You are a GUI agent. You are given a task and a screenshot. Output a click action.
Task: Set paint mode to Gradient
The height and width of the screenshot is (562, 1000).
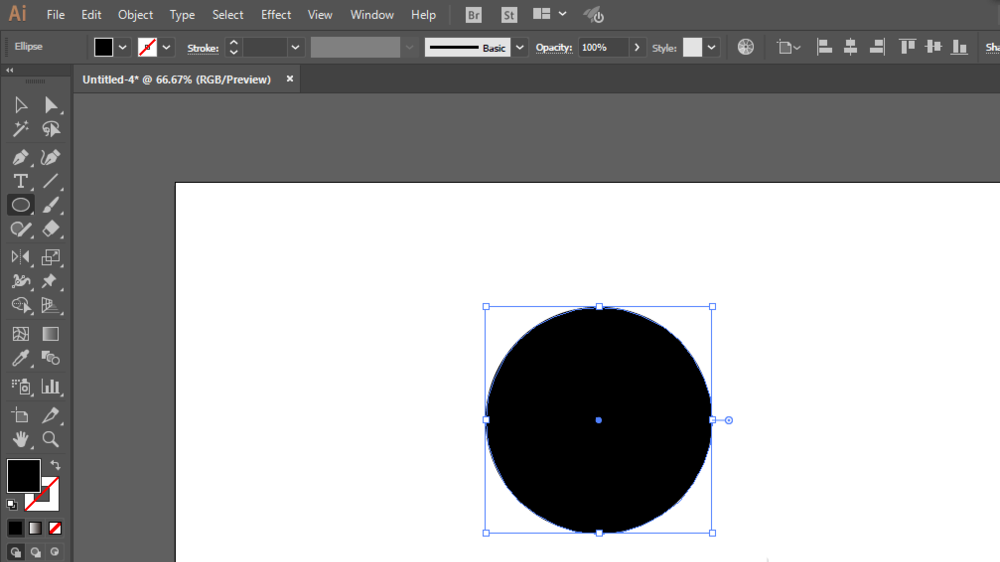35,528
